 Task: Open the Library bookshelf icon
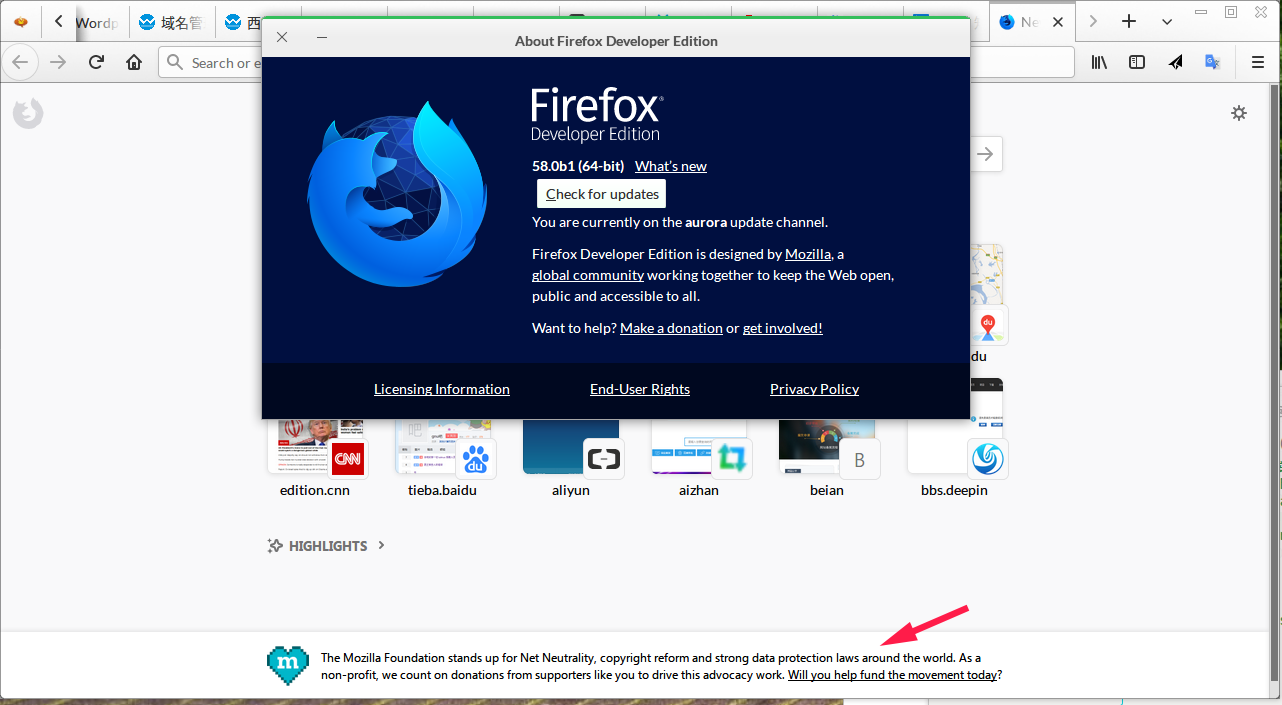pos(1099,62)
